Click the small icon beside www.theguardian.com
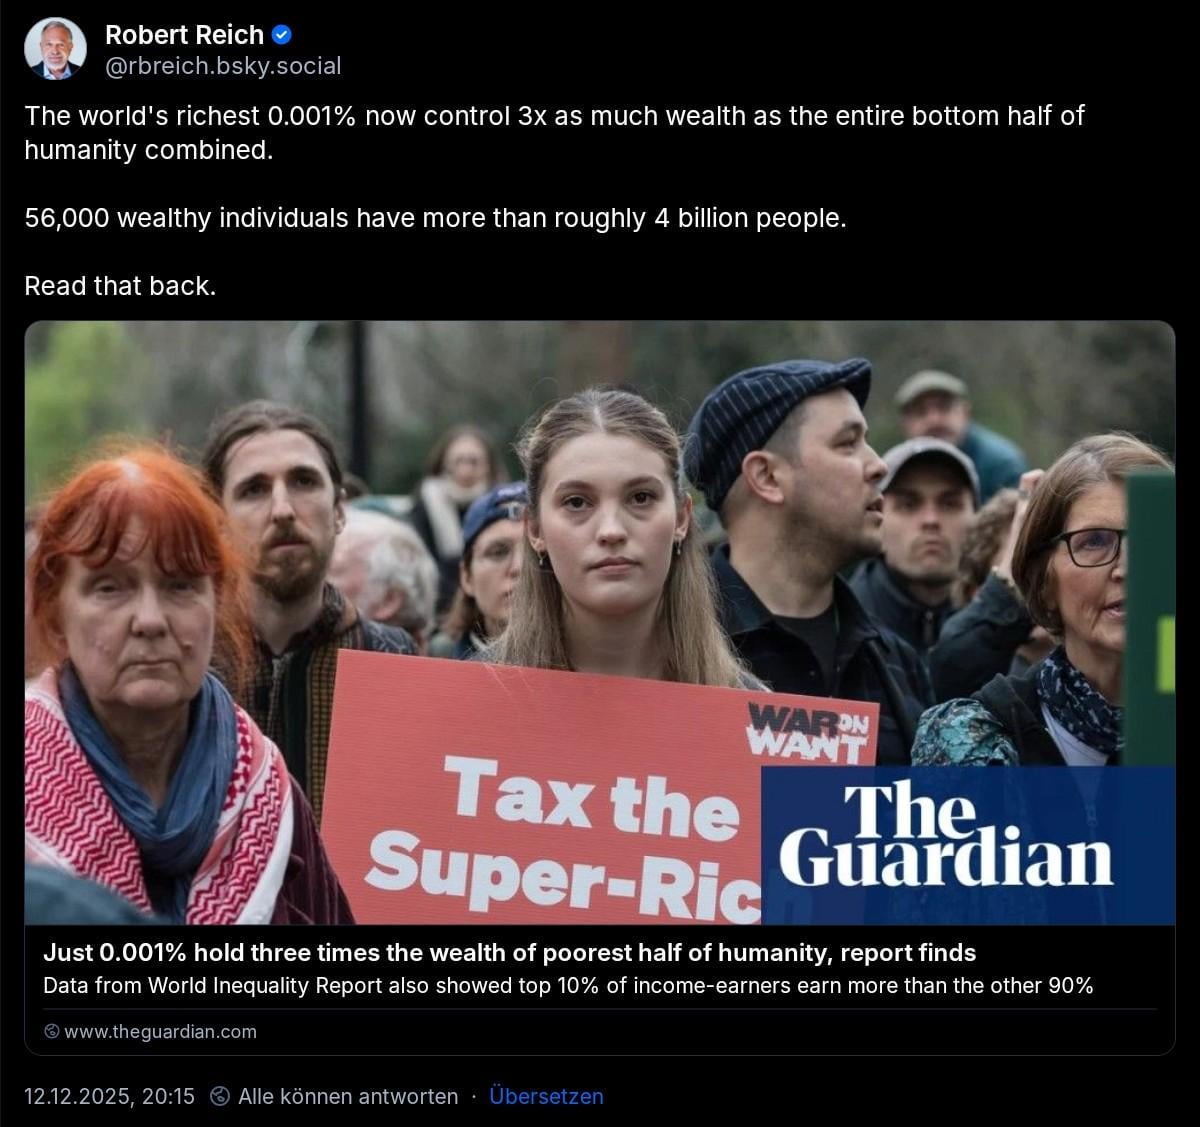The image size is (1200, 1127). [x=52, y=1031]
